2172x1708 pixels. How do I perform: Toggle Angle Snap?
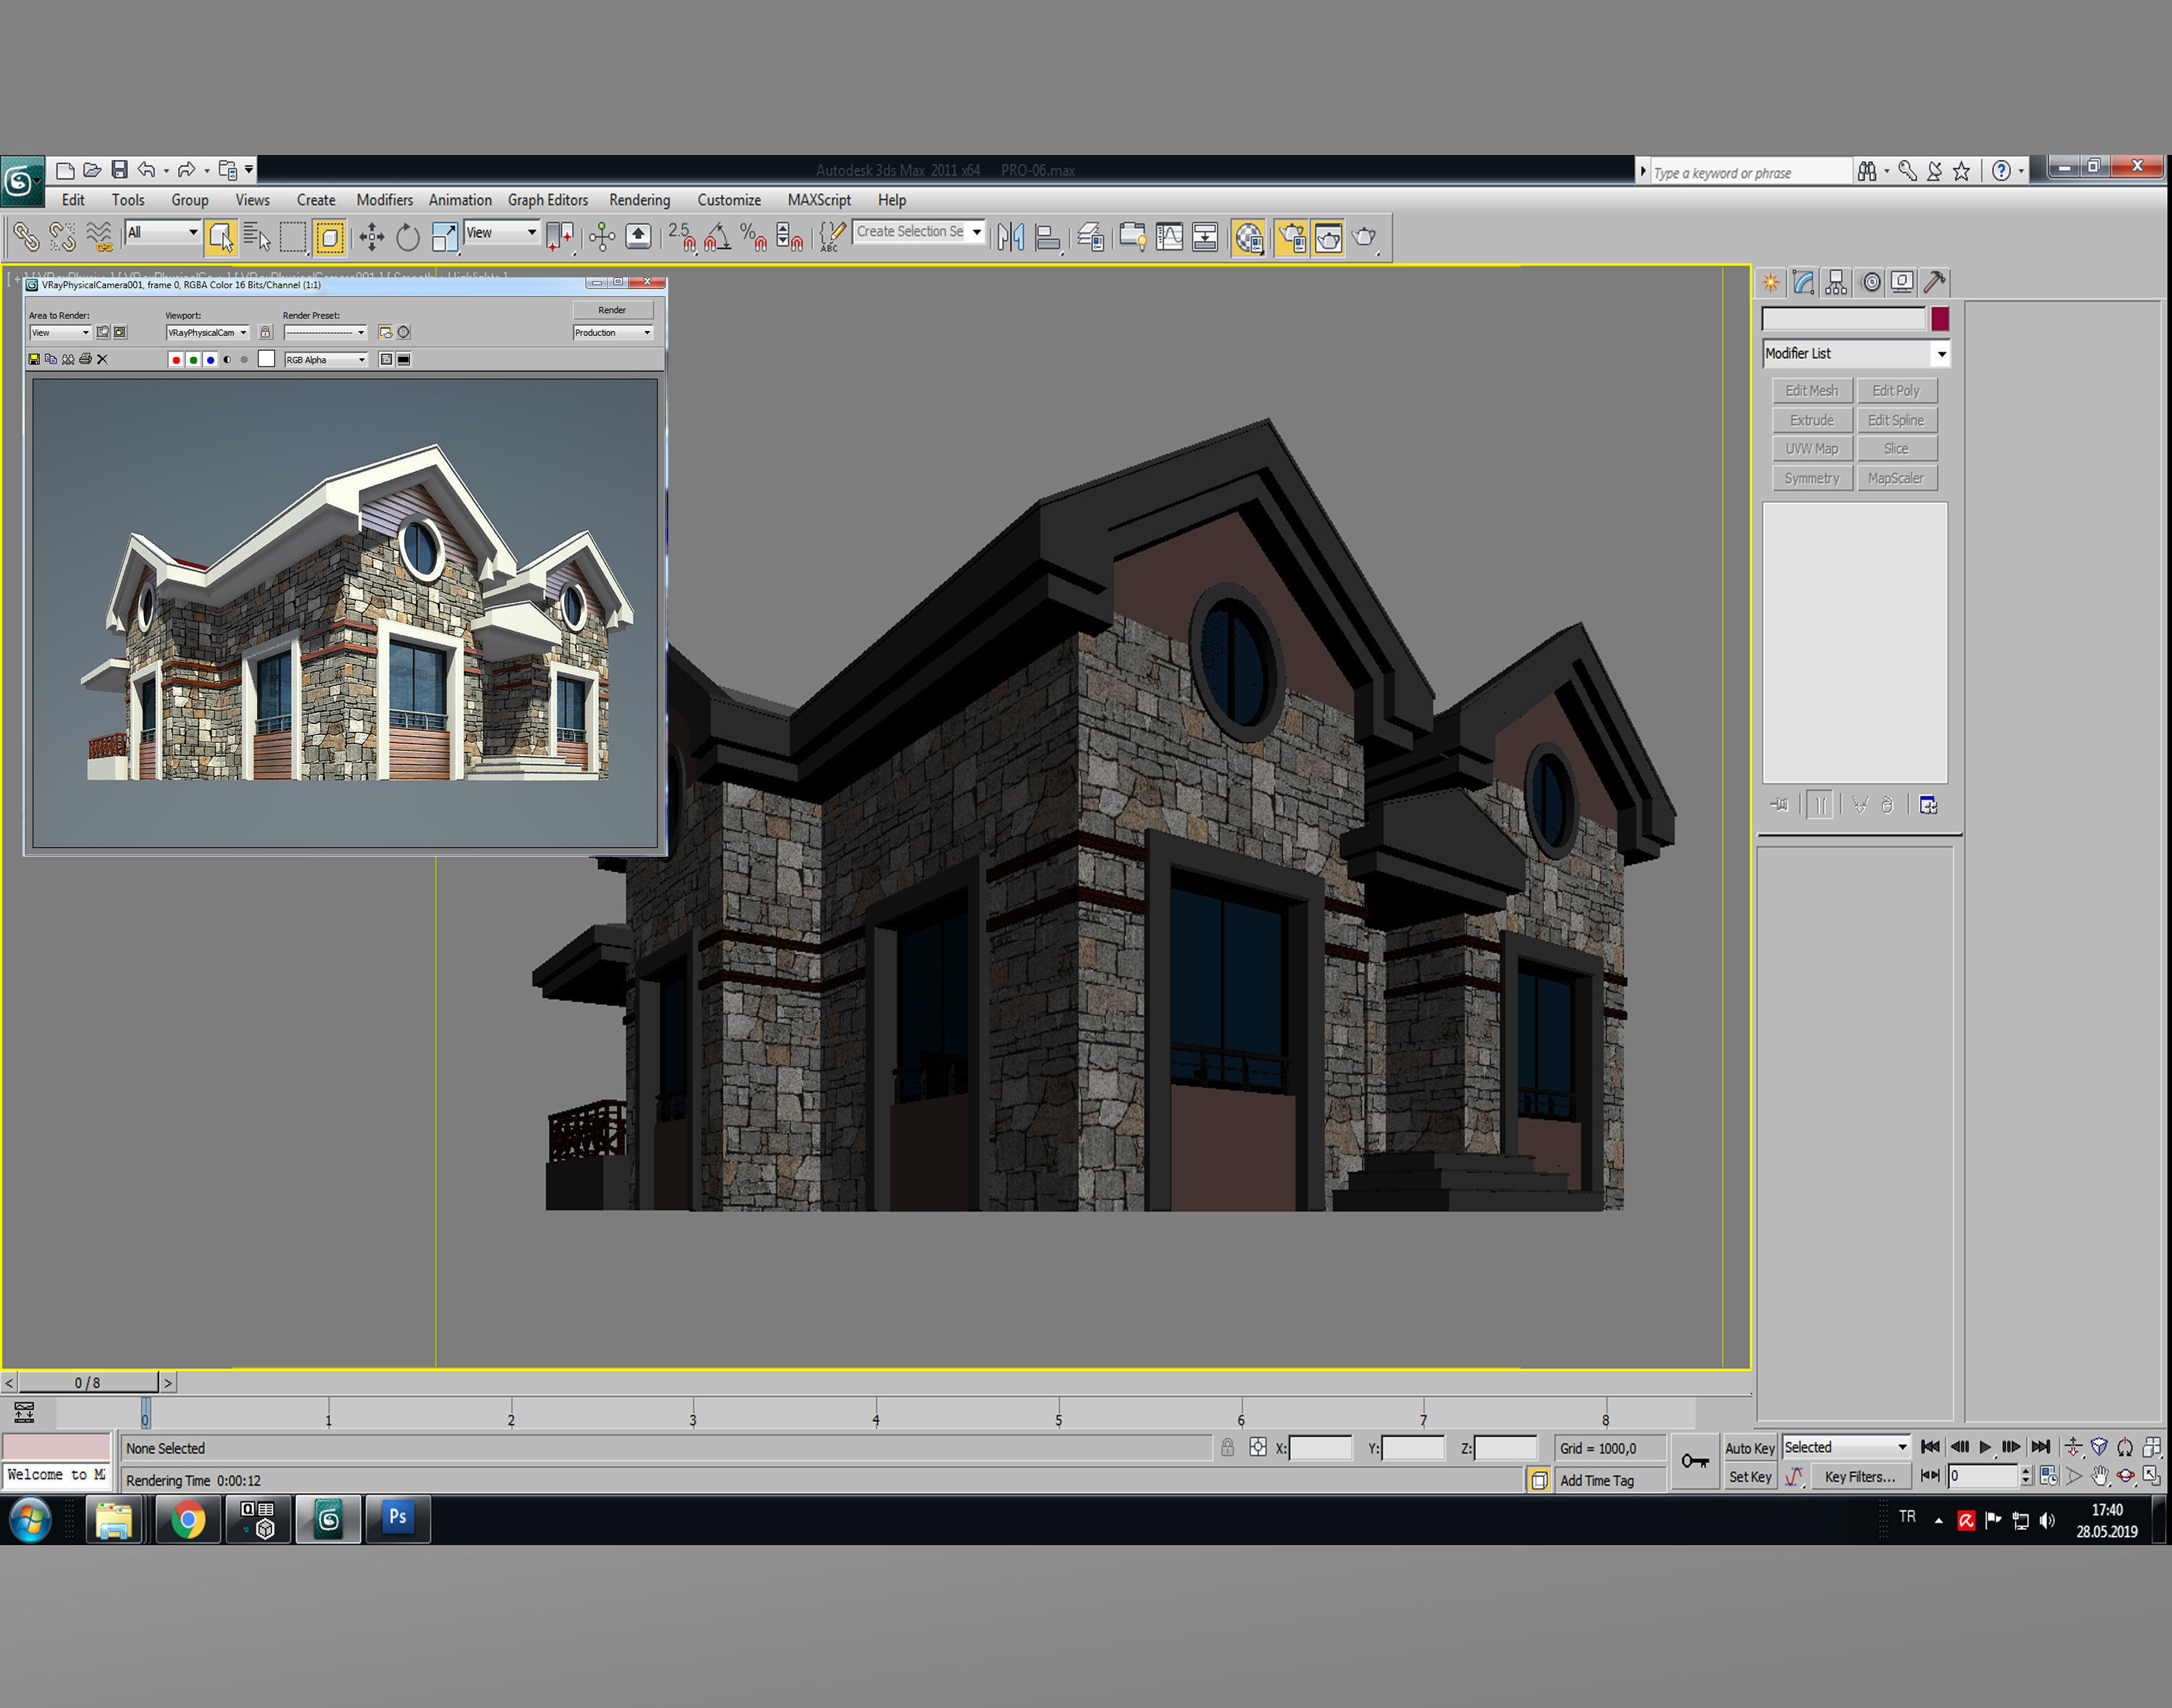click(718, 237)
